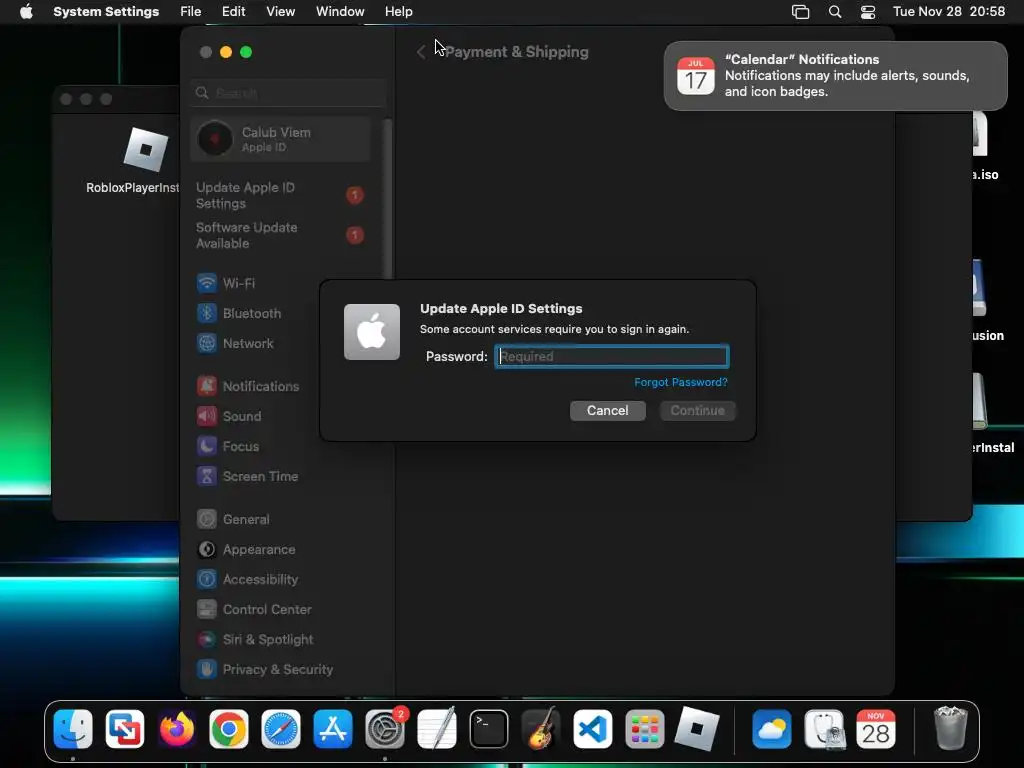
Task: Click Stage Manager icon in menu bar
Action: click(801, 12)
